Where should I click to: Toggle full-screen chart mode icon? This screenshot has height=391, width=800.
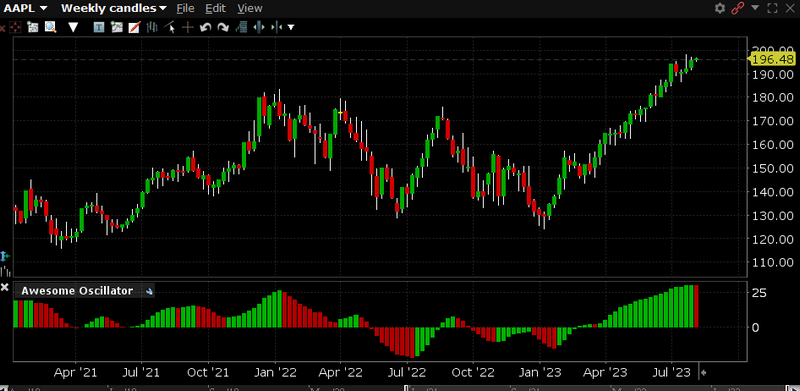(x=772, y=8)
